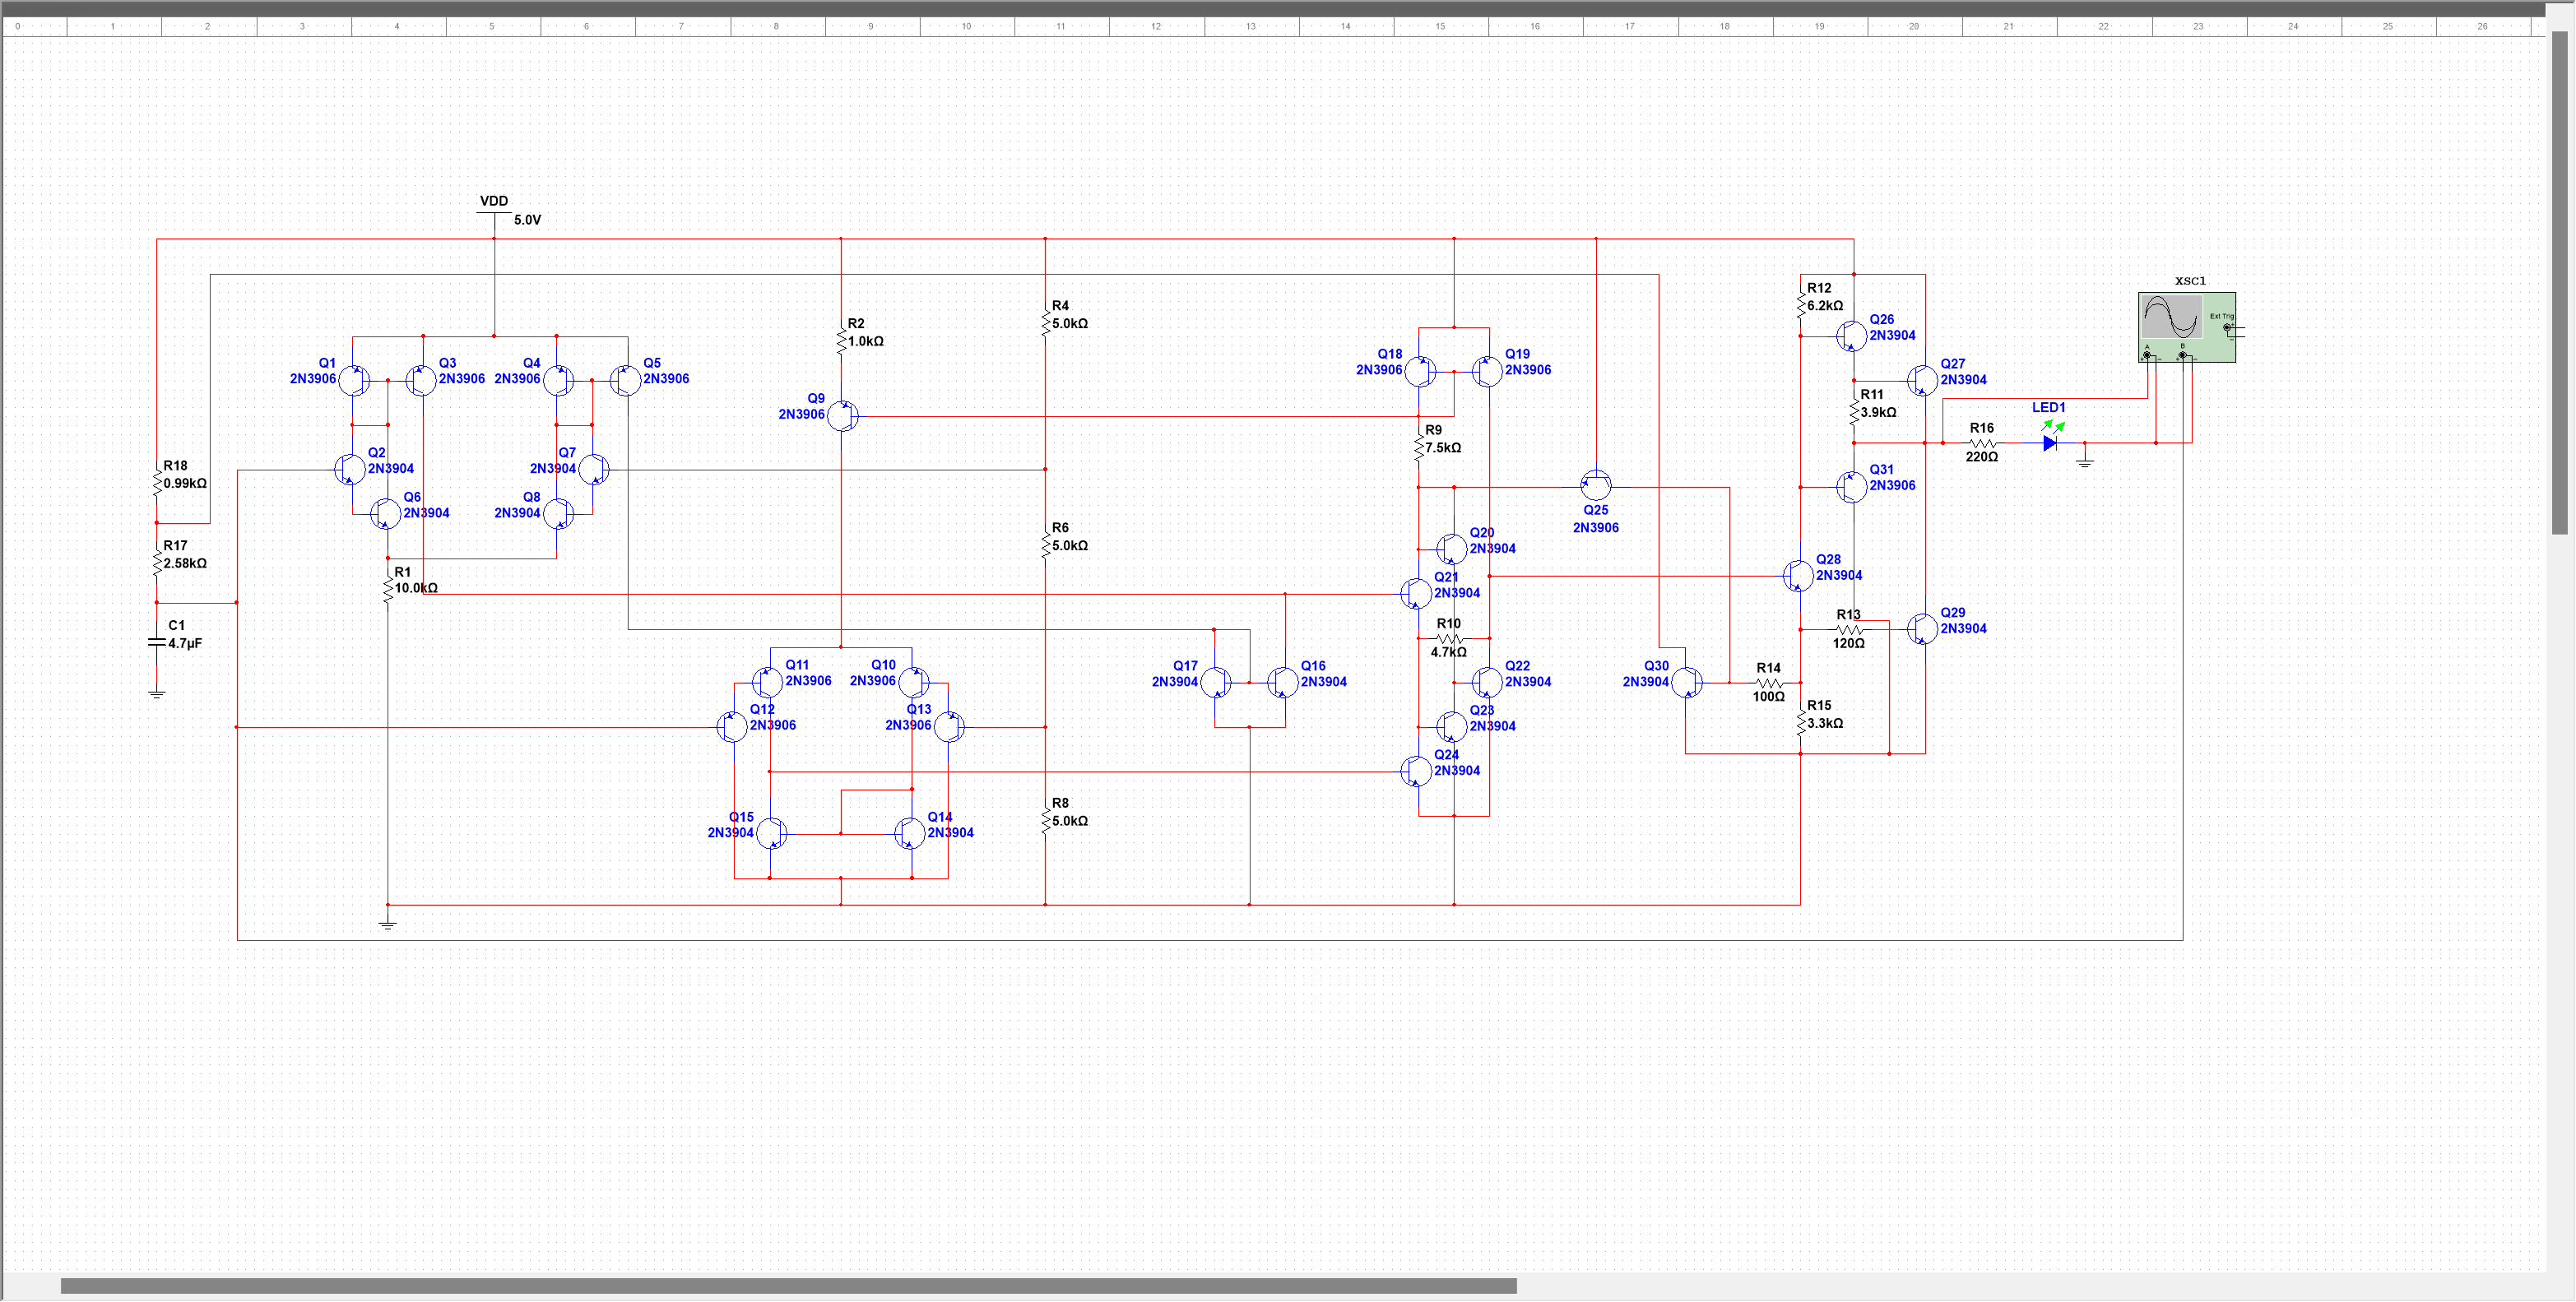
Task: Select resistor R17 2.58kΩ
Action: (157, 564)
